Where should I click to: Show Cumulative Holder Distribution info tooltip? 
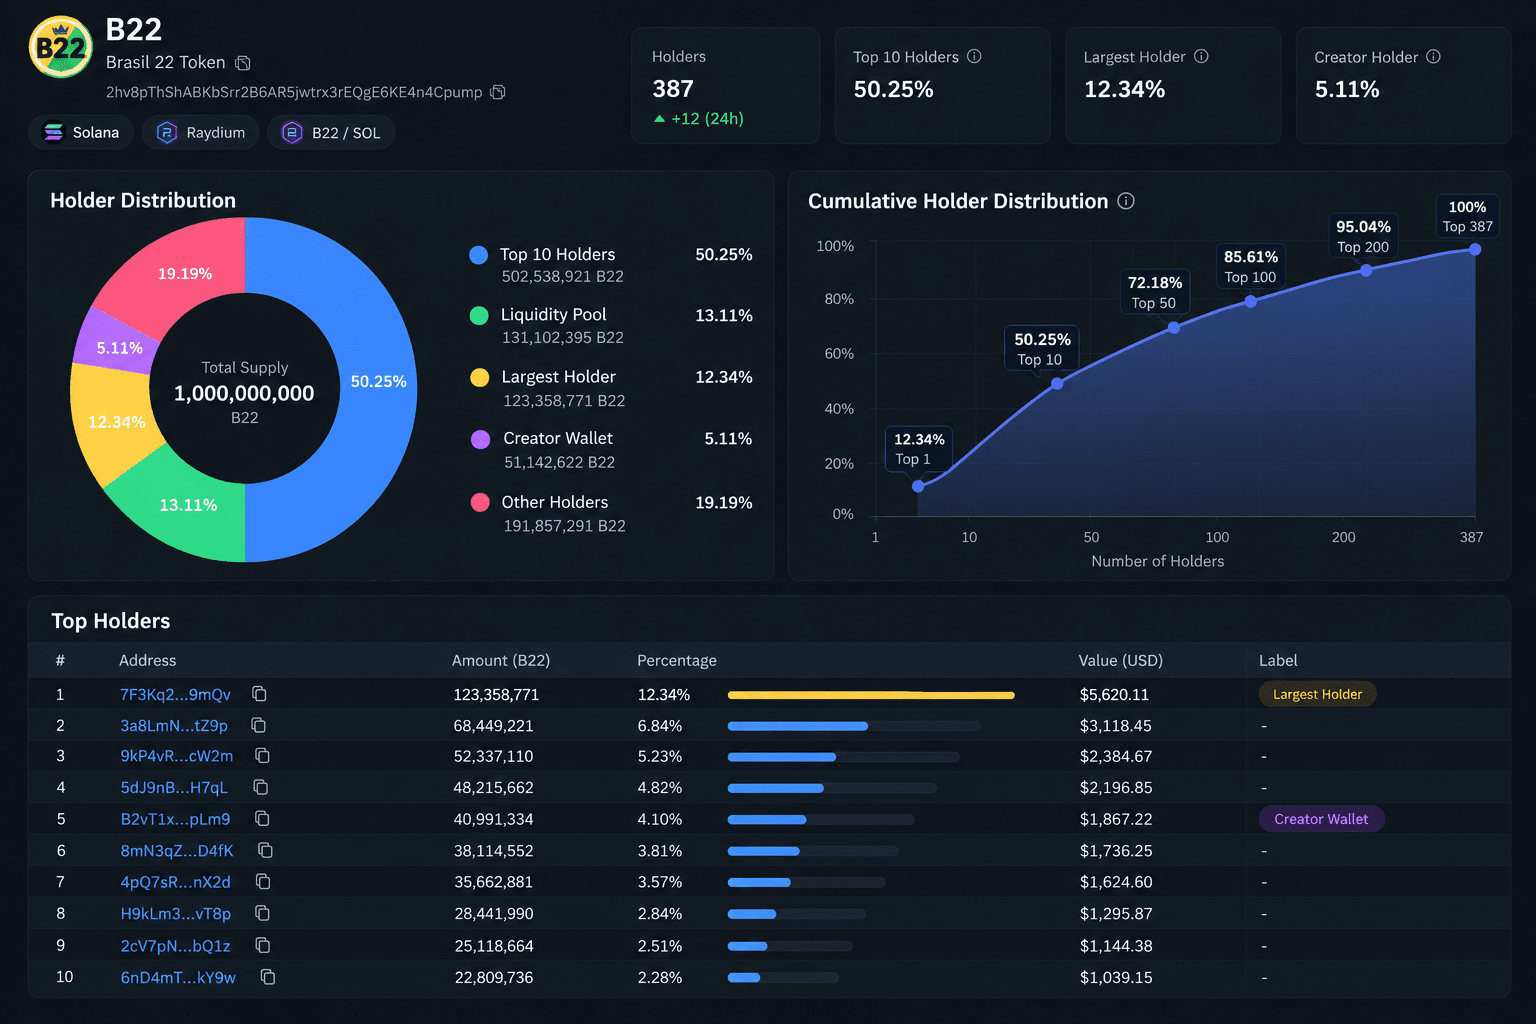pos(1126,201)
